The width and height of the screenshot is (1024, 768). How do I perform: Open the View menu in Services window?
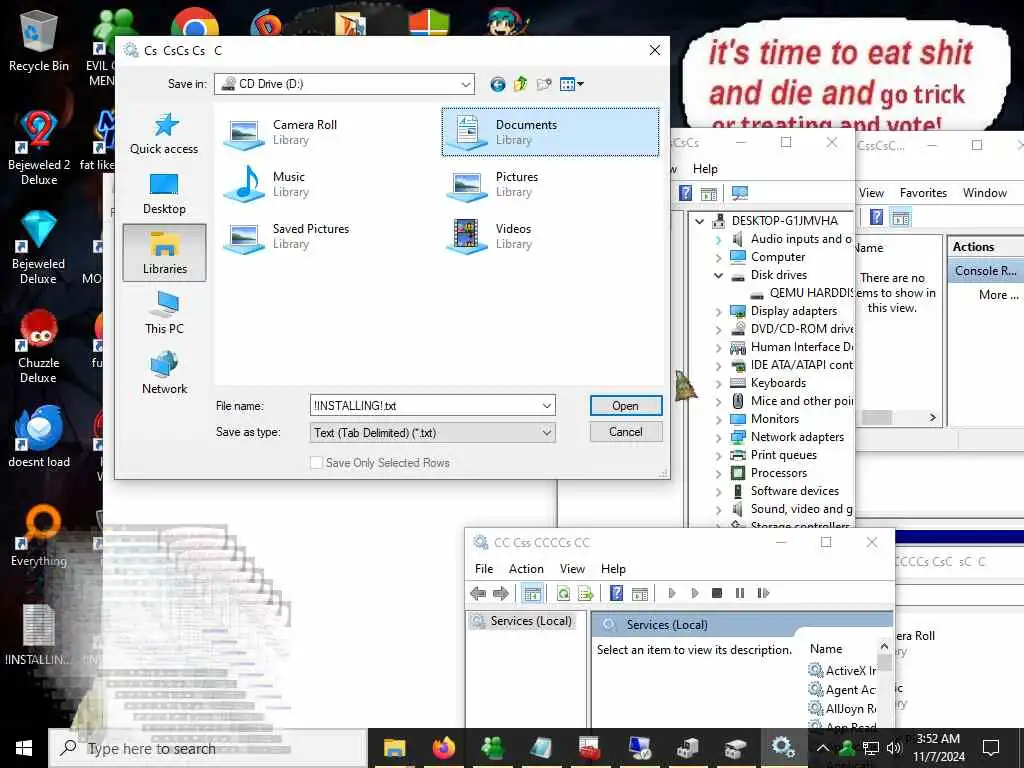pos(572,569)
